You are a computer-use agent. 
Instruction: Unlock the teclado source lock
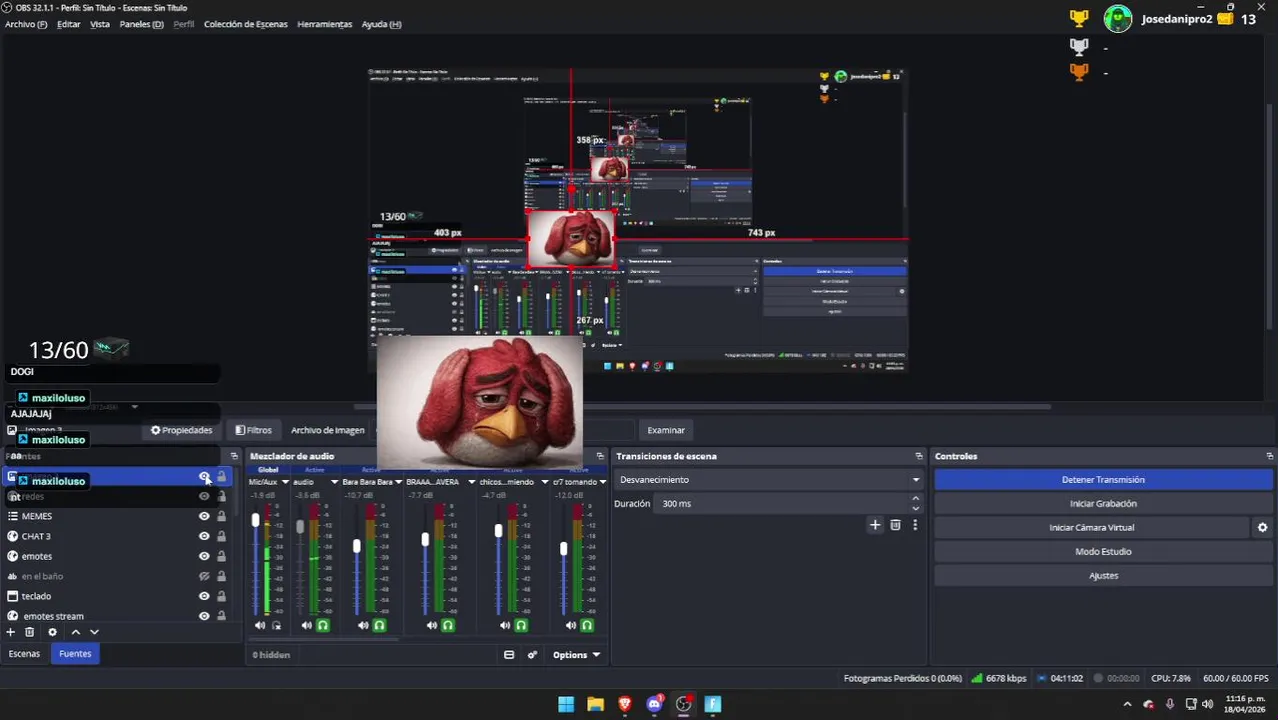(x=221, y=596)
